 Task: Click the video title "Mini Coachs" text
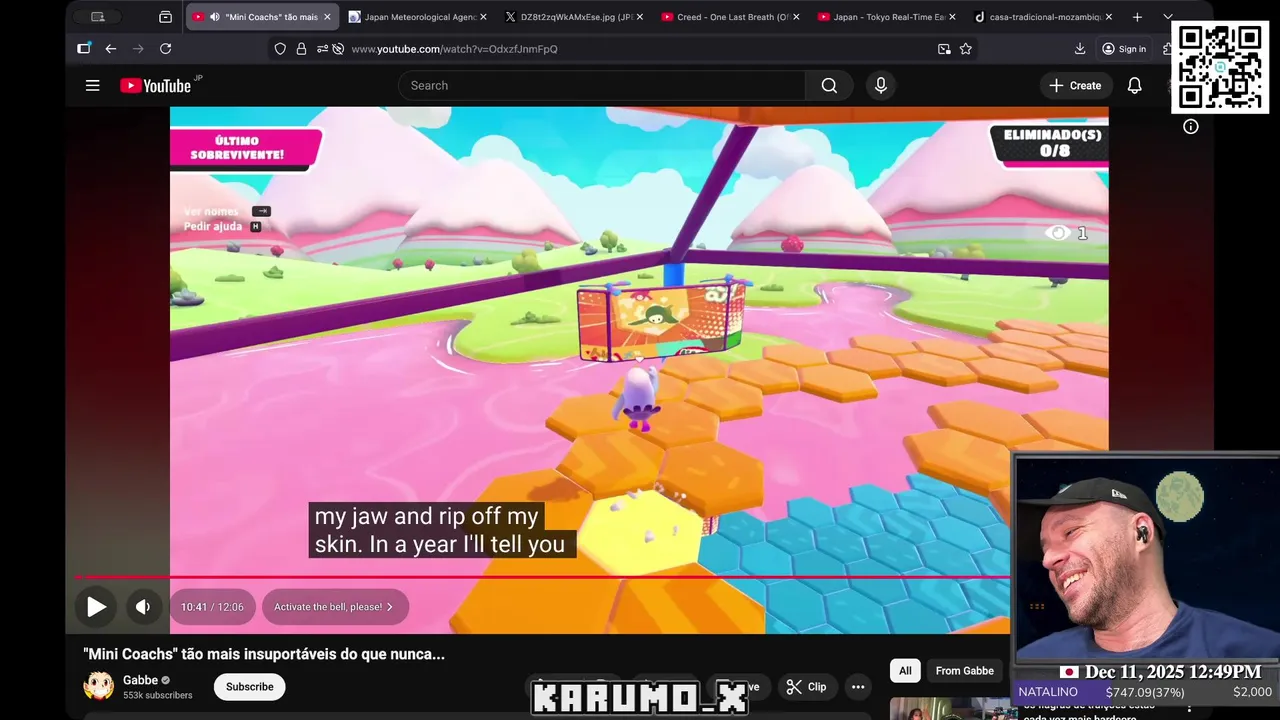pyautogui.click(x=264, y=654)
